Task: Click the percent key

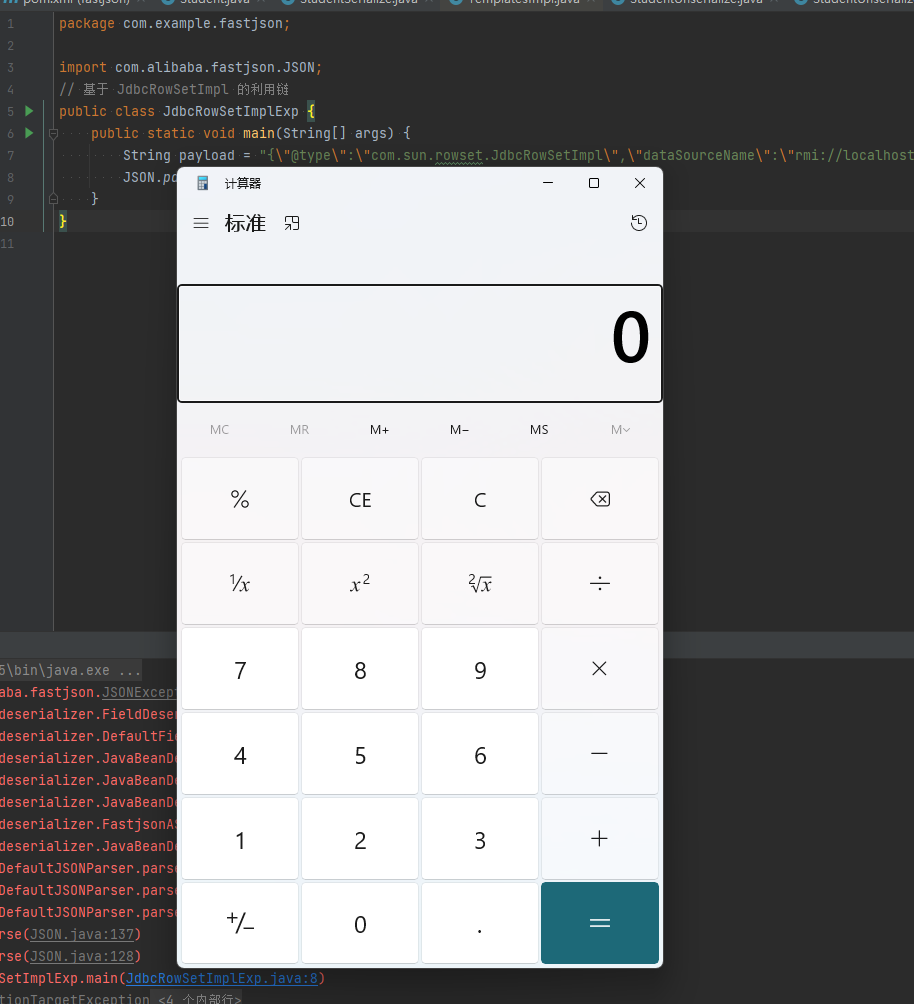Action: pyautogui.click(x=240, y=499)
